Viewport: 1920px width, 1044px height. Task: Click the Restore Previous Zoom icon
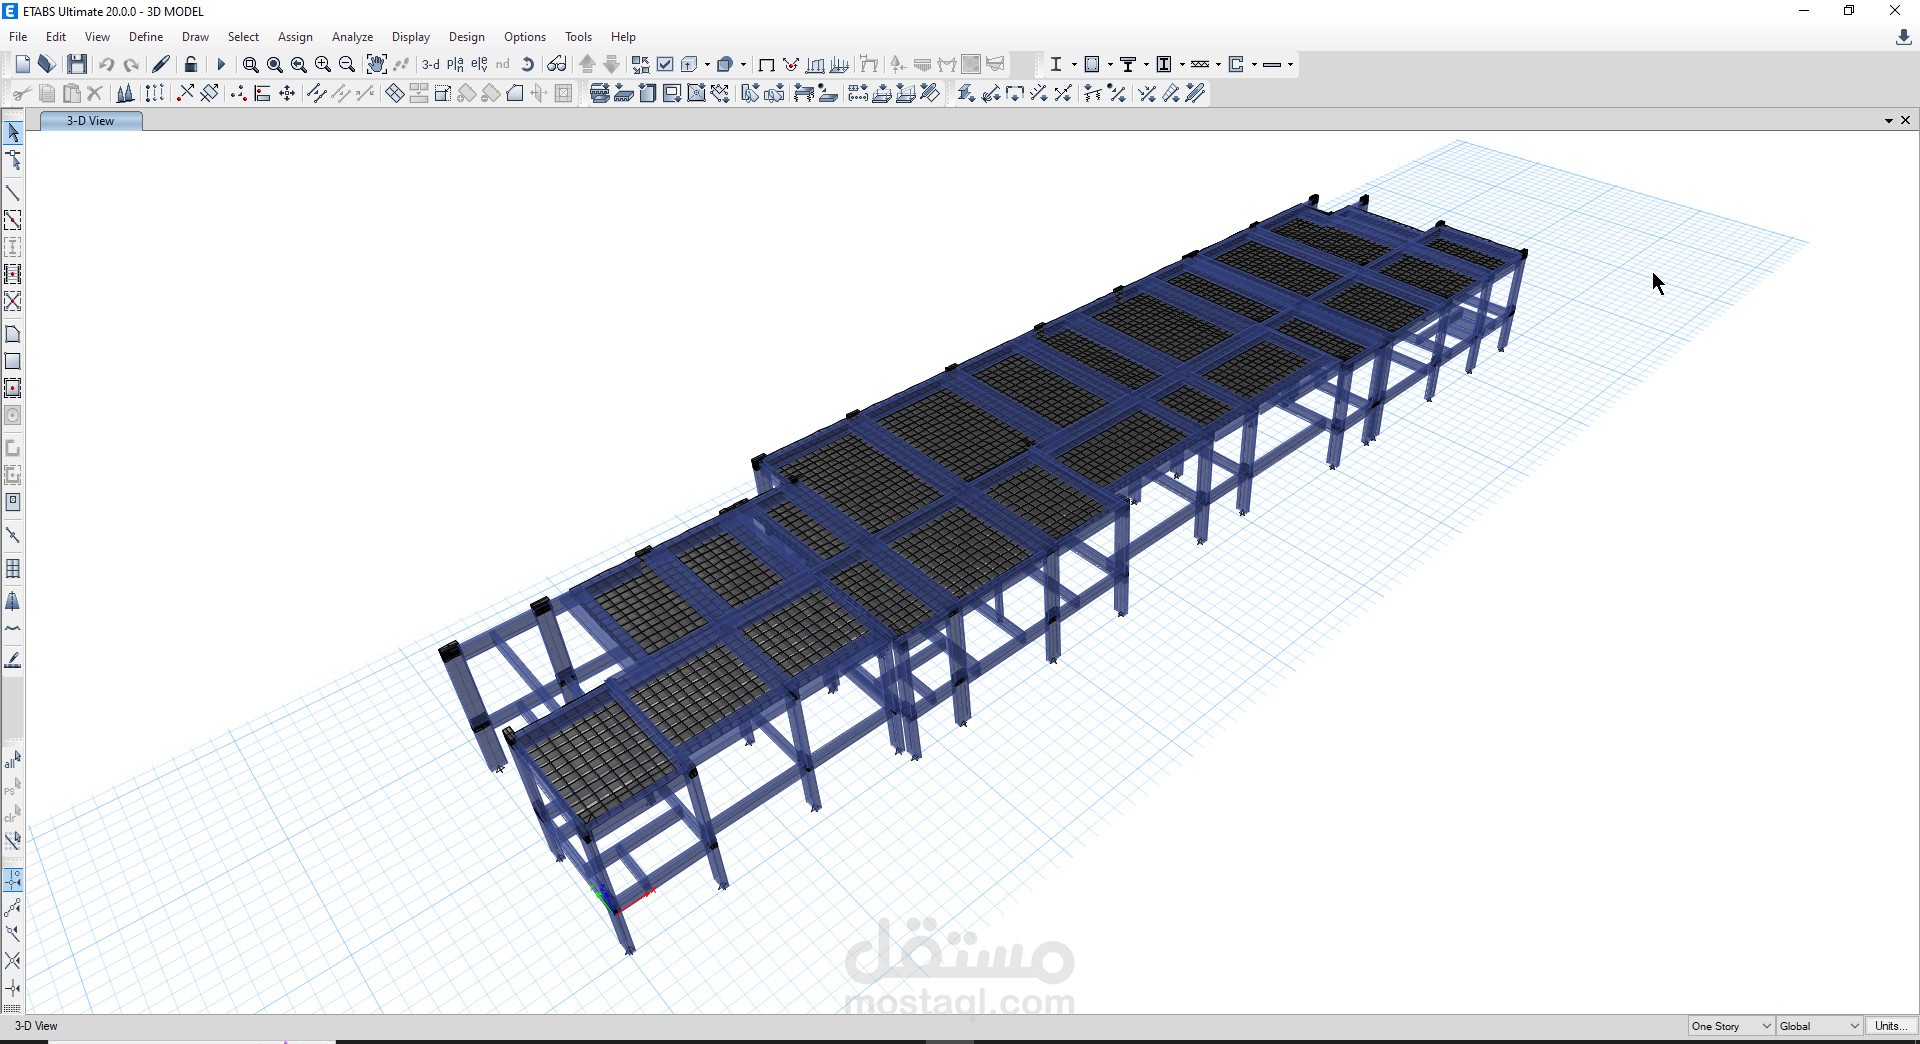[x=299, y=64]
